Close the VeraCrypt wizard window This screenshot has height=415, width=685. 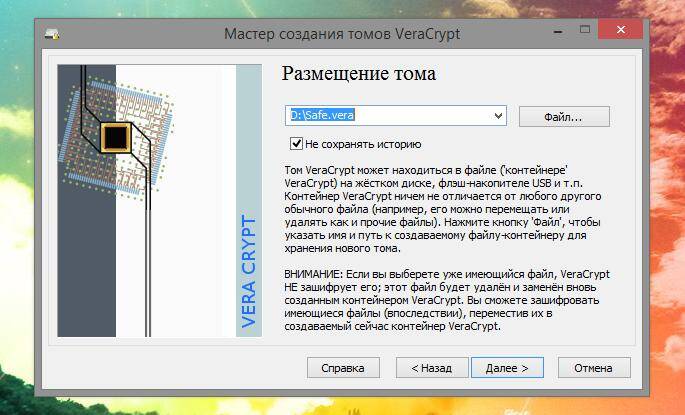point(621,30)
